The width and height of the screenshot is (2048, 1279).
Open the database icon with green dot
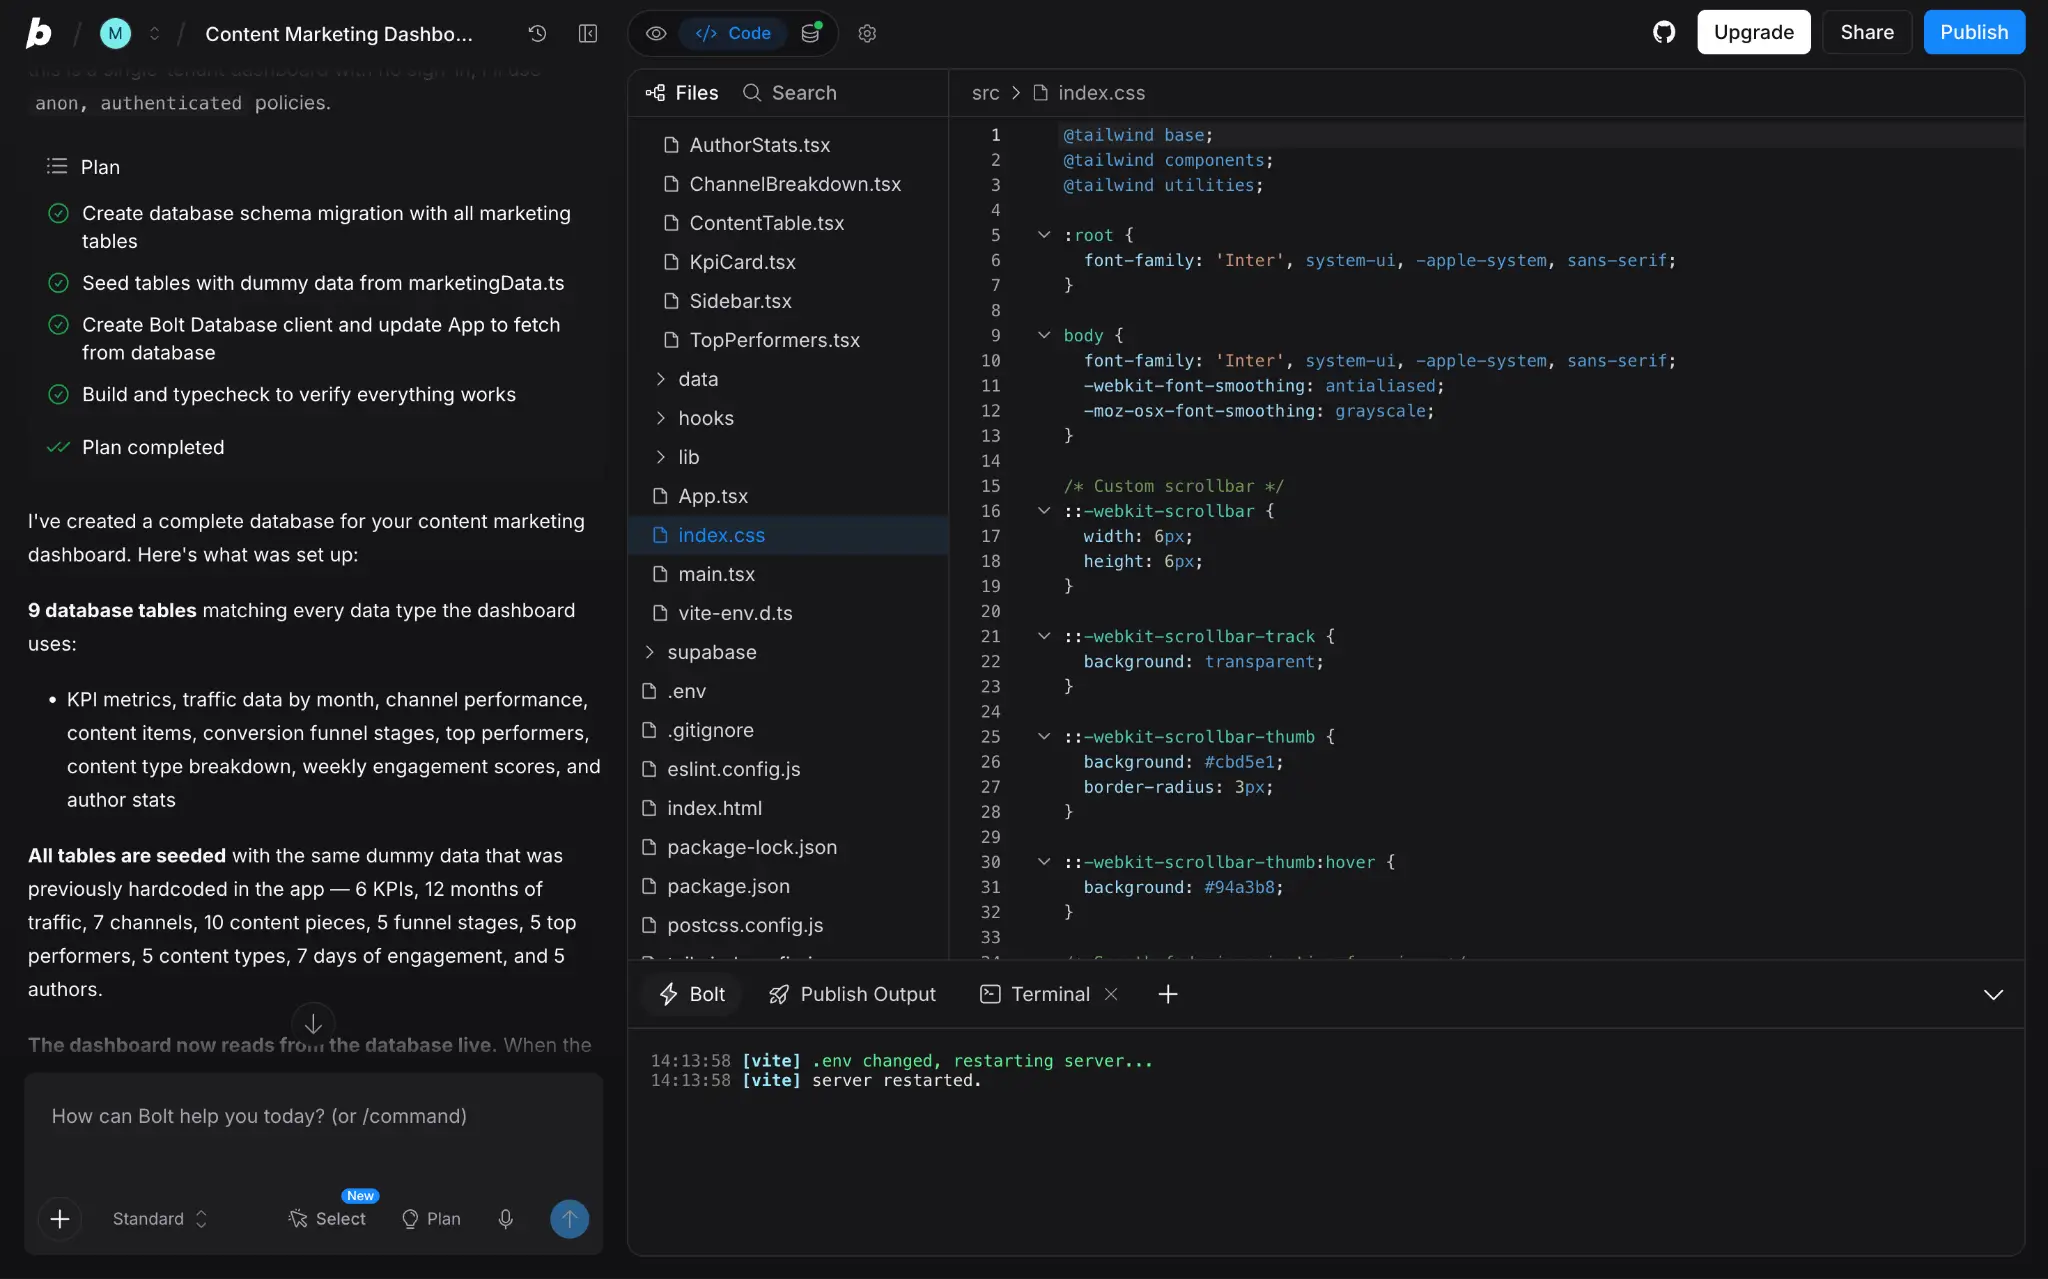(x=811, y=33)
